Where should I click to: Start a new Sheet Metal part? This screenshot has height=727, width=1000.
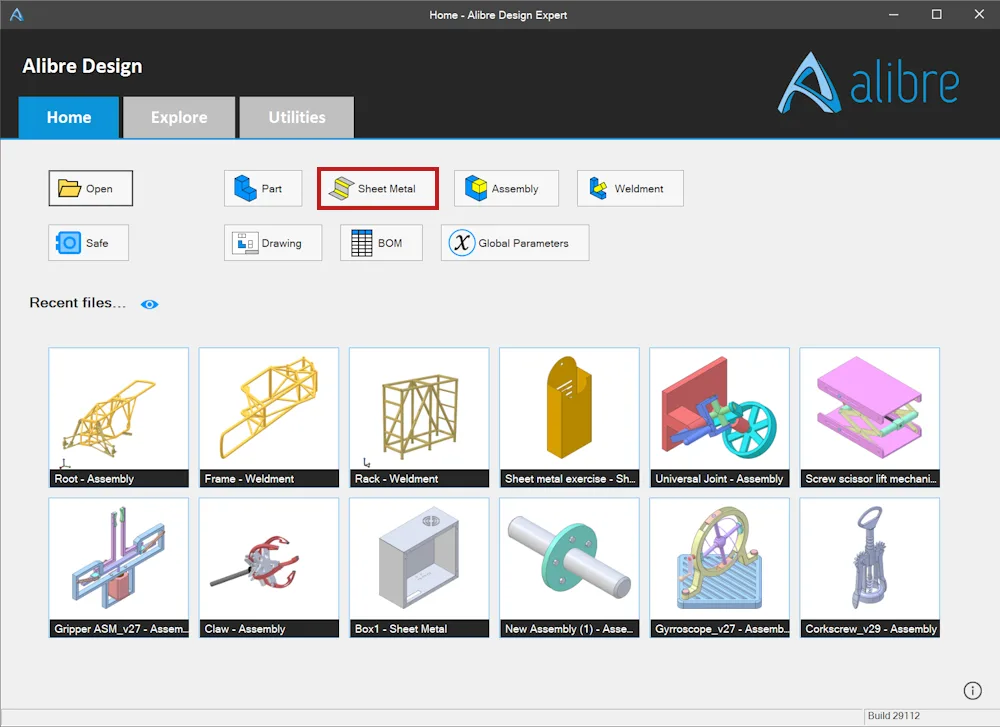point(378,188)
